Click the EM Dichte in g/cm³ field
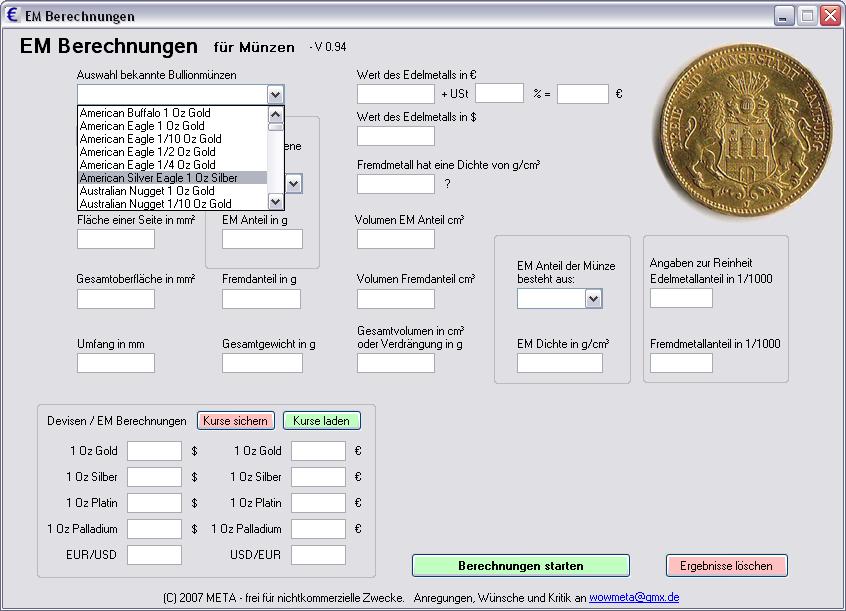The height and width of the screenshot is (611, 846). [x=560, y=363]
